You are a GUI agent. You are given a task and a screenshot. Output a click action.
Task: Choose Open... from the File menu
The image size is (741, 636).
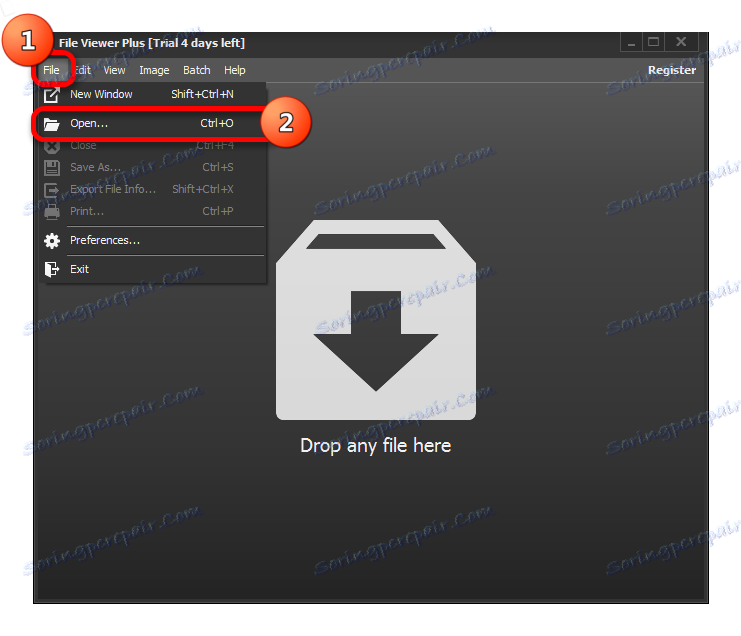pos(153,124)
